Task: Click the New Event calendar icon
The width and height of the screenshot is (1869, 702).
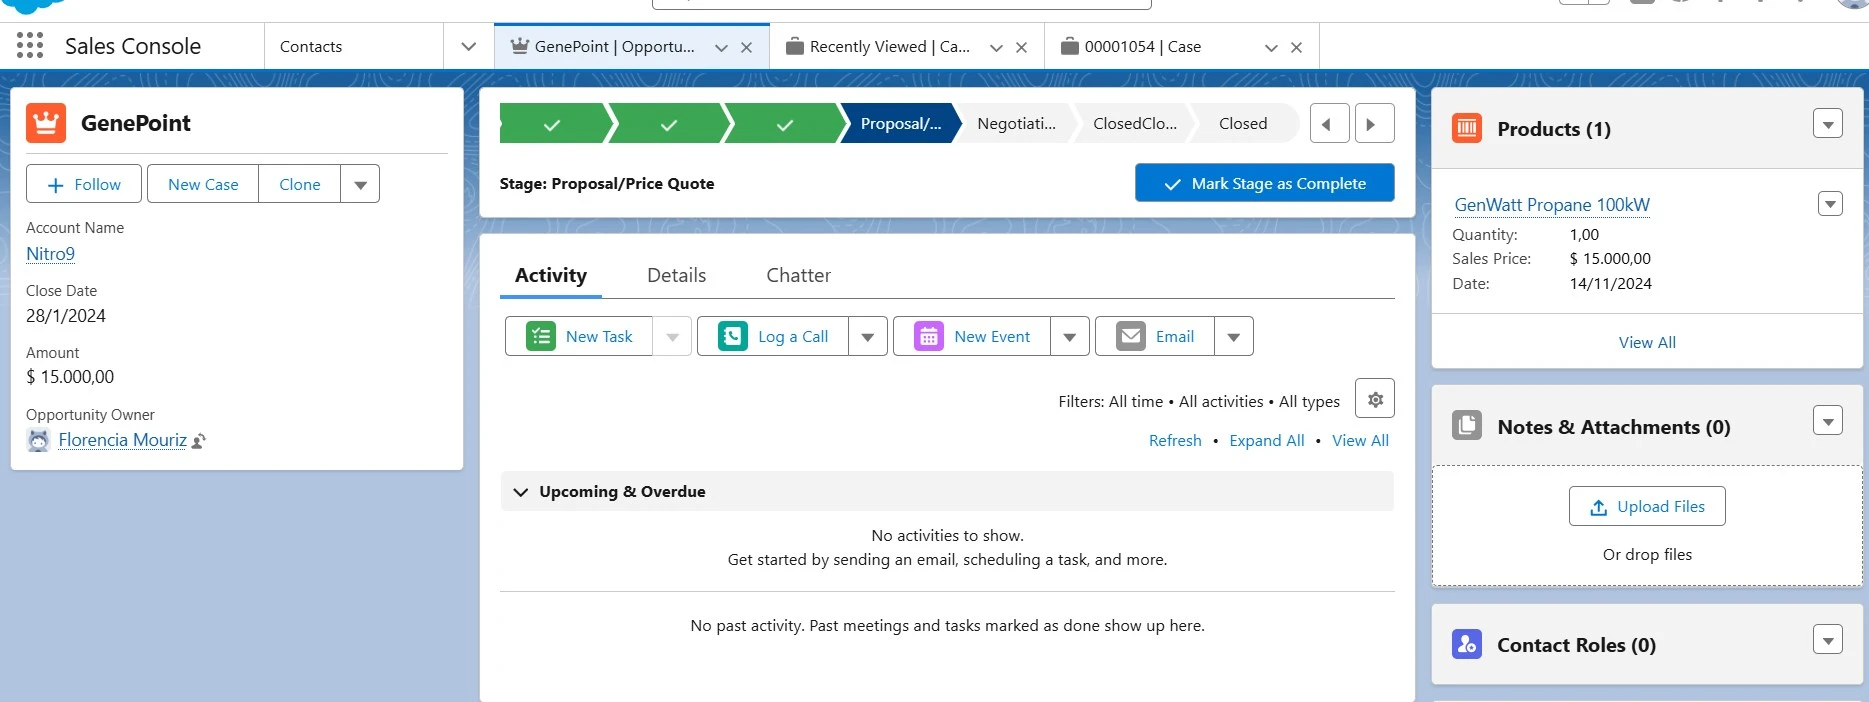Action: (x=929, y=337)
